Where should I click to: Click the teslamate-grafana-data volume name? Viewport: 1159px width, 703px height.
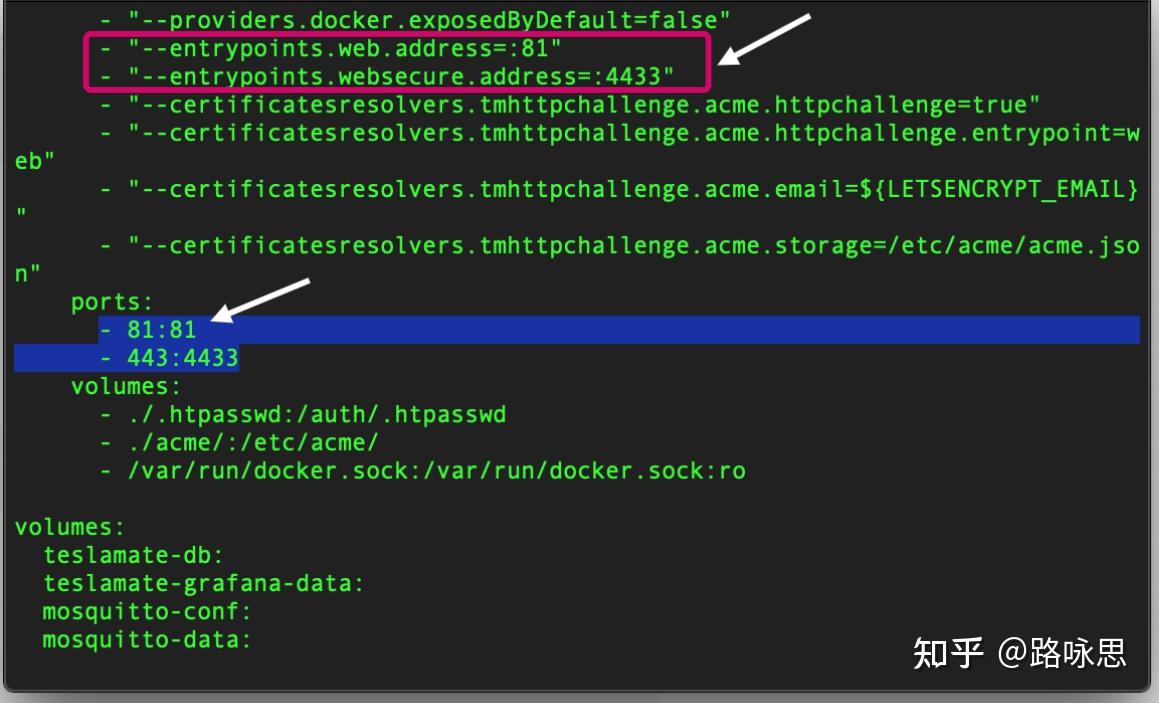click(203, 582)
